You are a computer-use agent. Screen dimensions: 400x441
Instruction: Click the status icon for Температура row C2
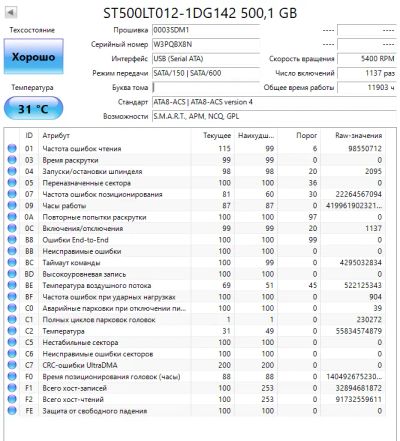click(12, 331)
